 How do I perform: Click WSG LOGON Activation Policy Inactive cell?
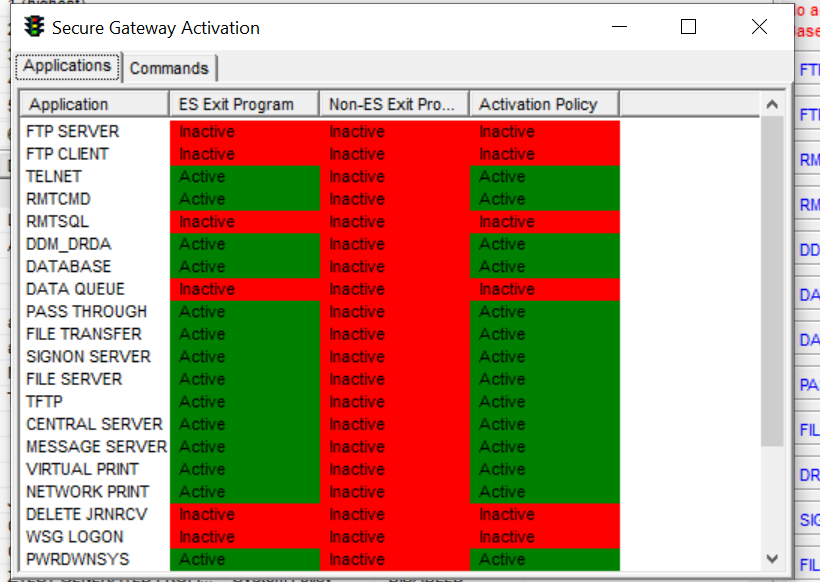pyautogui.click(x=545, y=537)
